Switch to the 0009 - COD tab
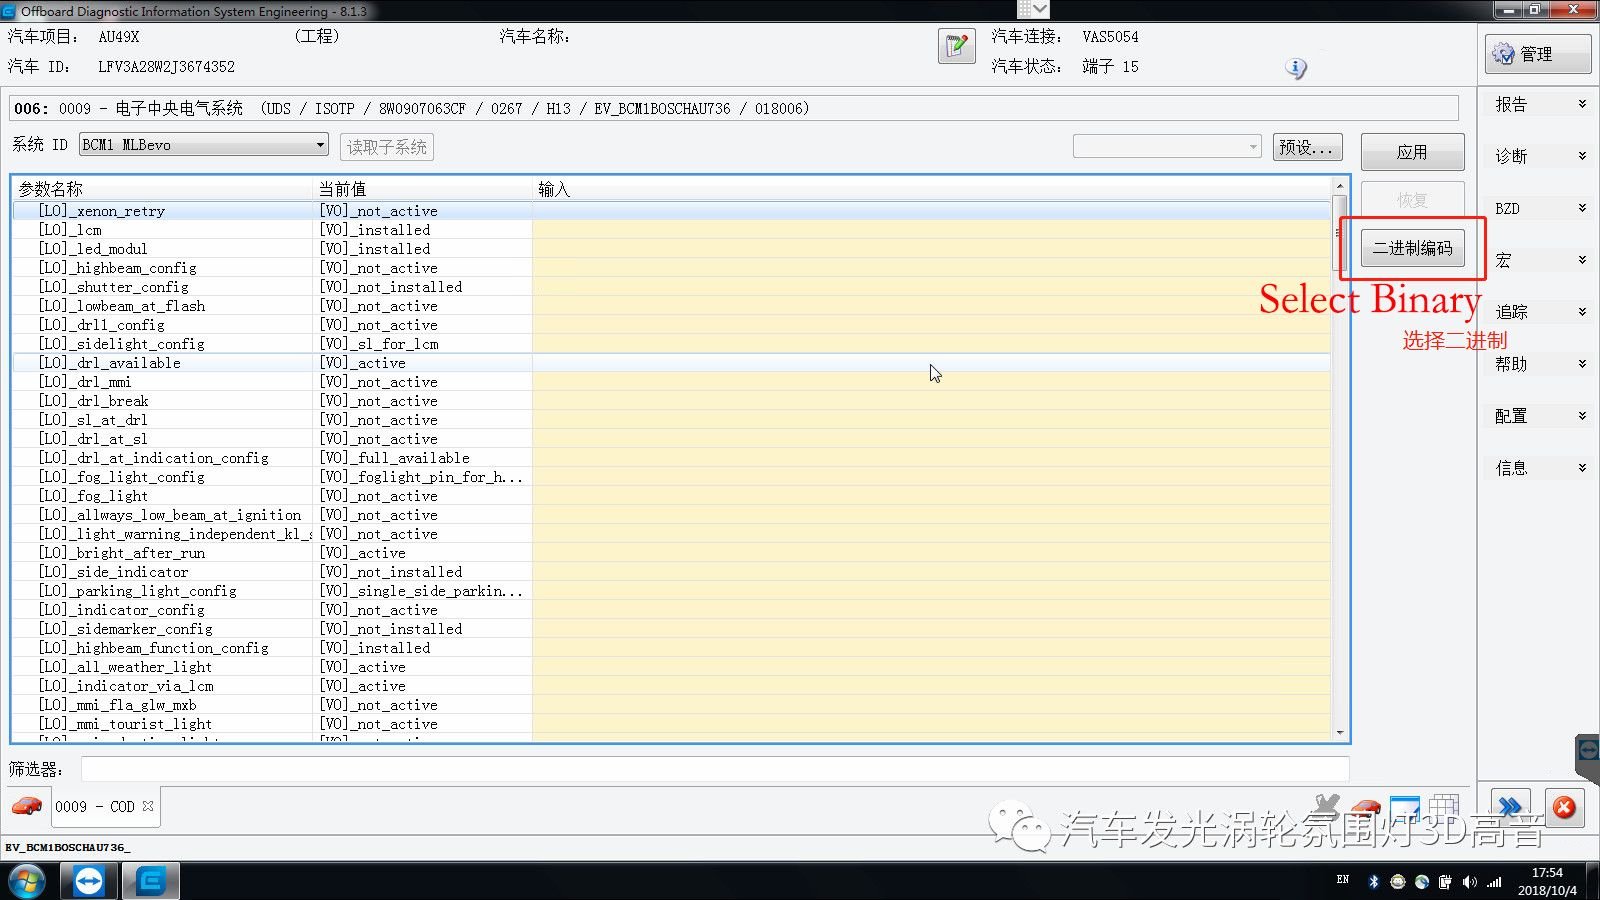Viewport: 1600px width, 900px height. click(97, 806)
